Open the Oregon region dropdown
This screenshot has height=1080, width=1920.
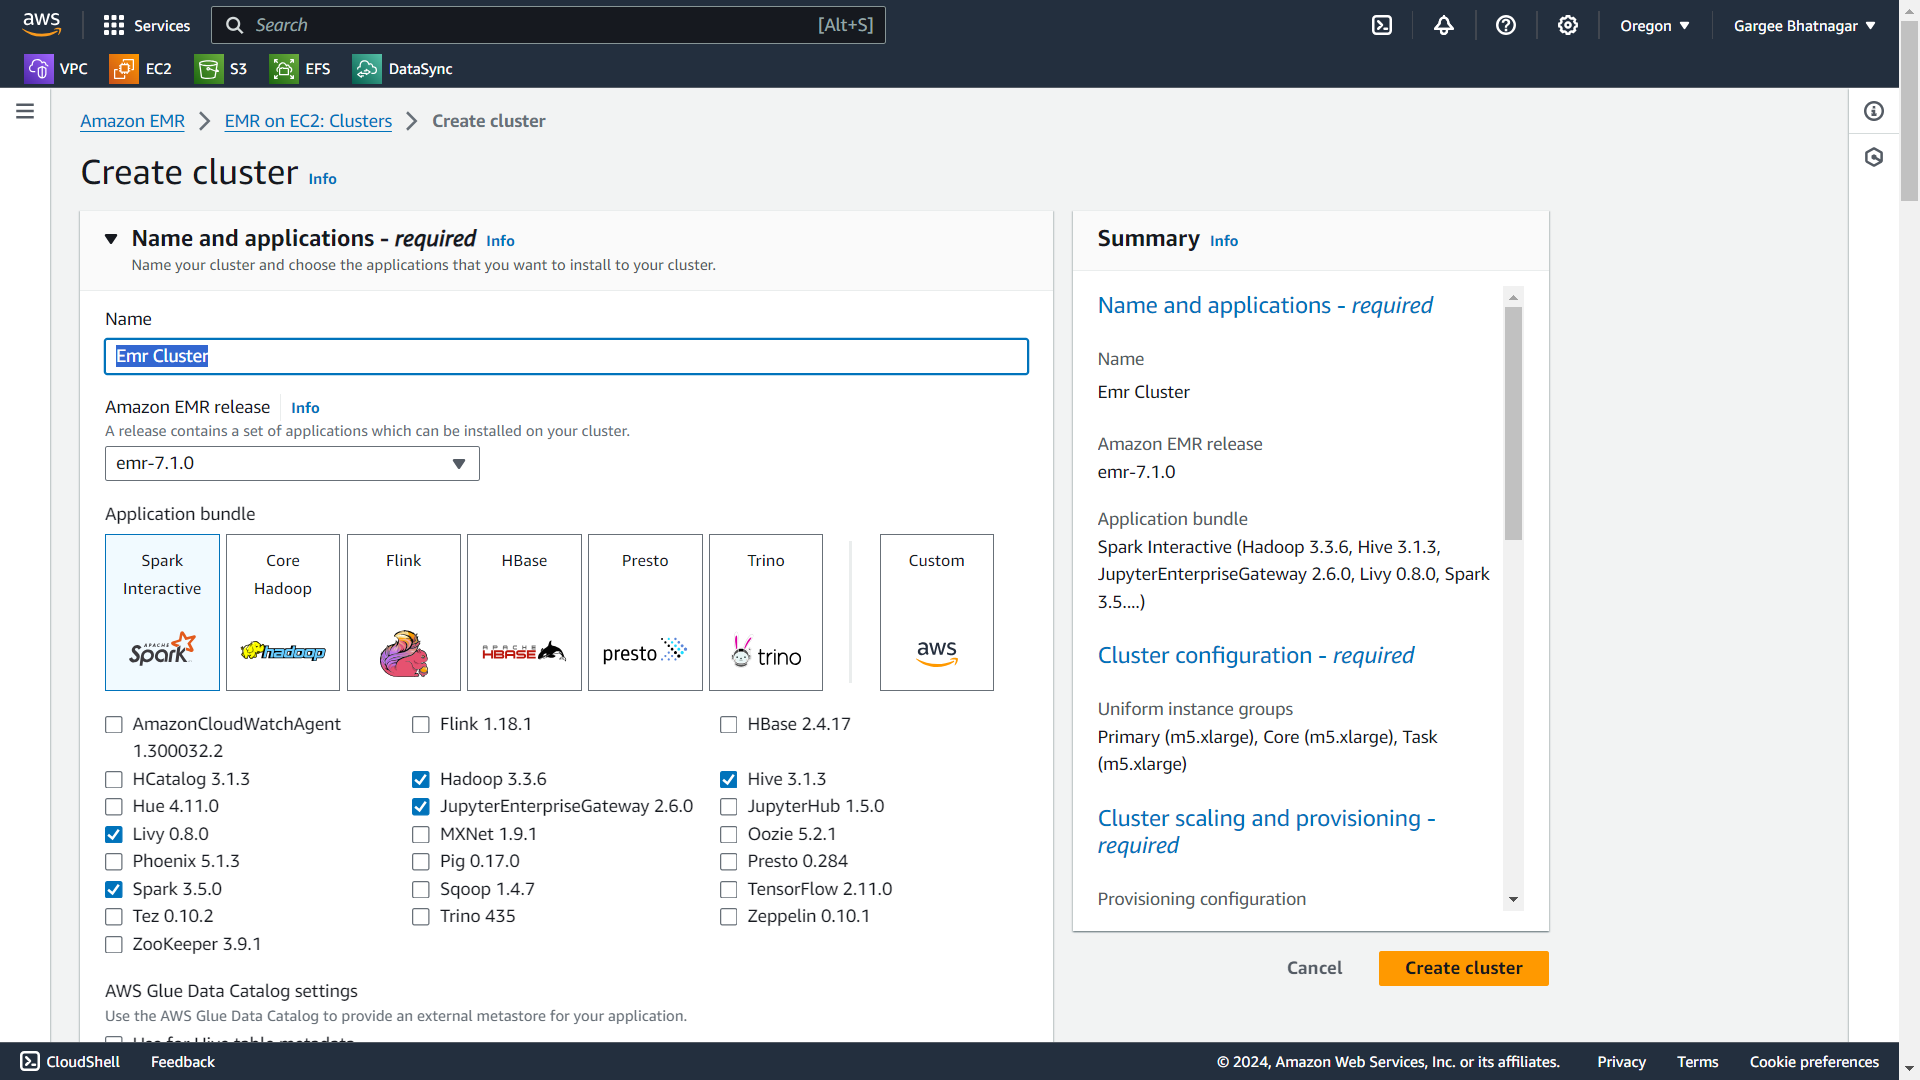[x=1655, y=26]
